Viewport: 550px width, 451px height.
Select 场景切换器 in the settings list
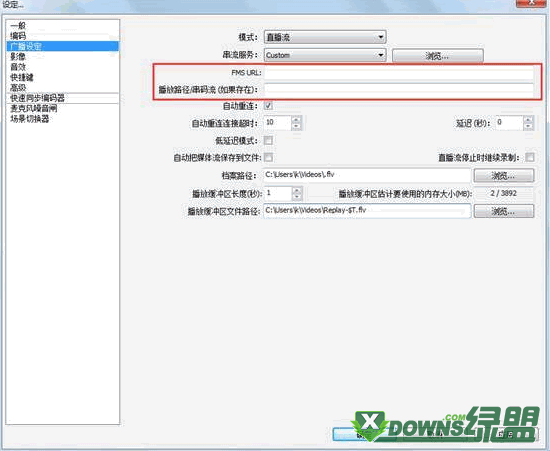tap(30, 119)
